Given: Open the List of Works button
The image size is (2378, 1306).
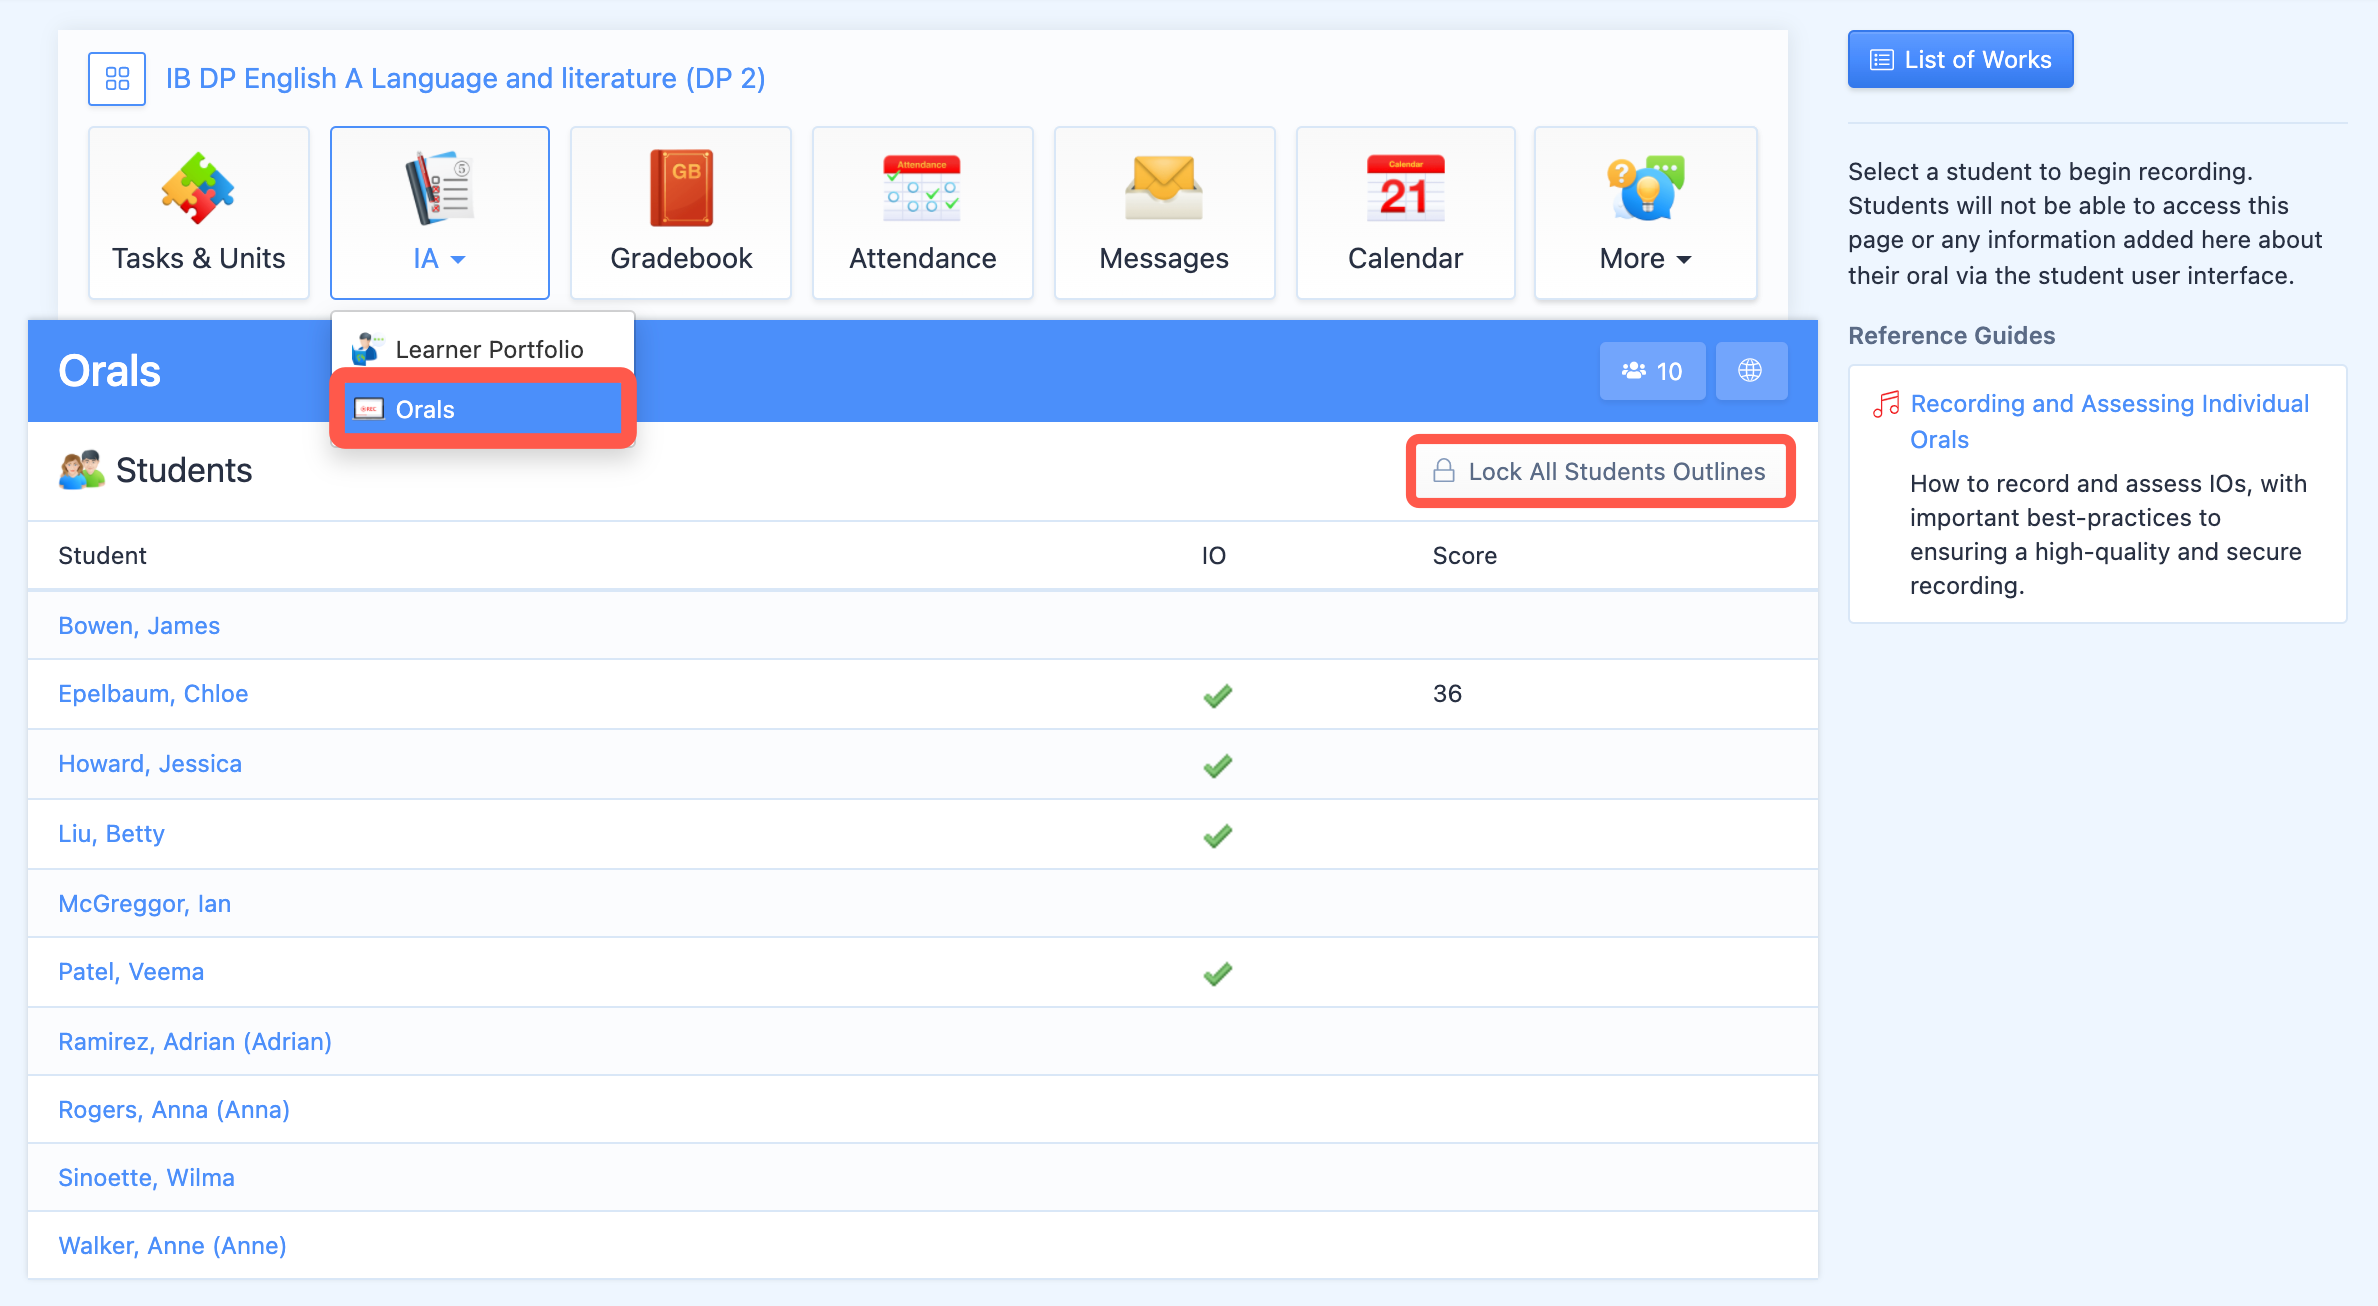Looking at the screenshot, I should tap(1960, 60).
